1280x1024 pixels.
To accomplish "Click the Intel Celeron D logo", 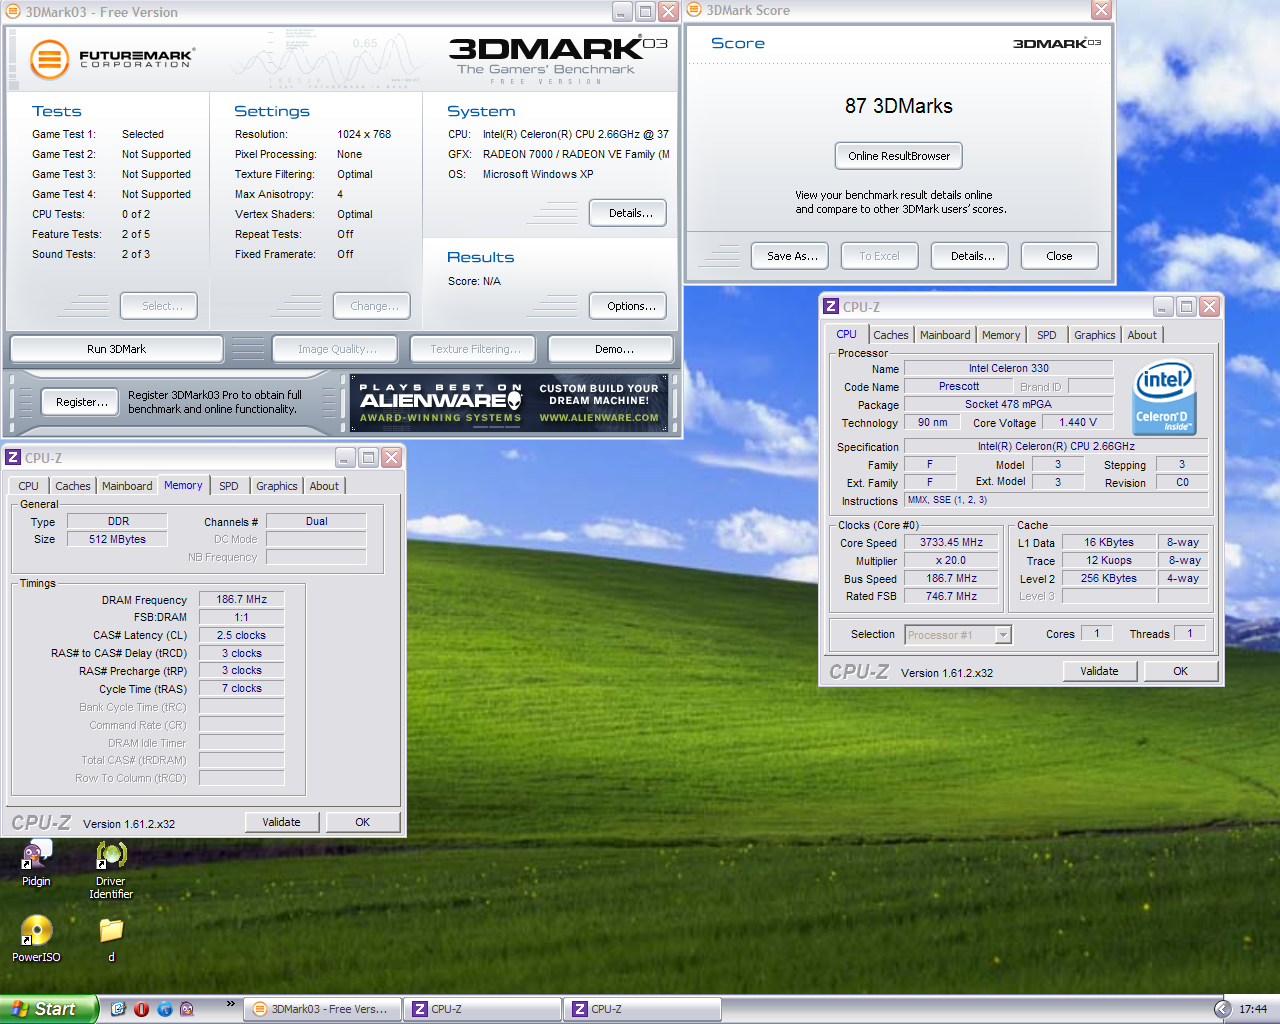I will tap(1165, 397).
